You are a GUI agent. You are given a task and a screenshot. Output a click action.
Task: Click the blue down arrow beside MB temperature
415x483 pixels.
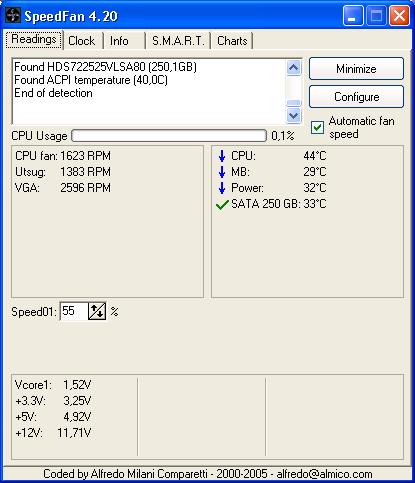click(222, 172)
